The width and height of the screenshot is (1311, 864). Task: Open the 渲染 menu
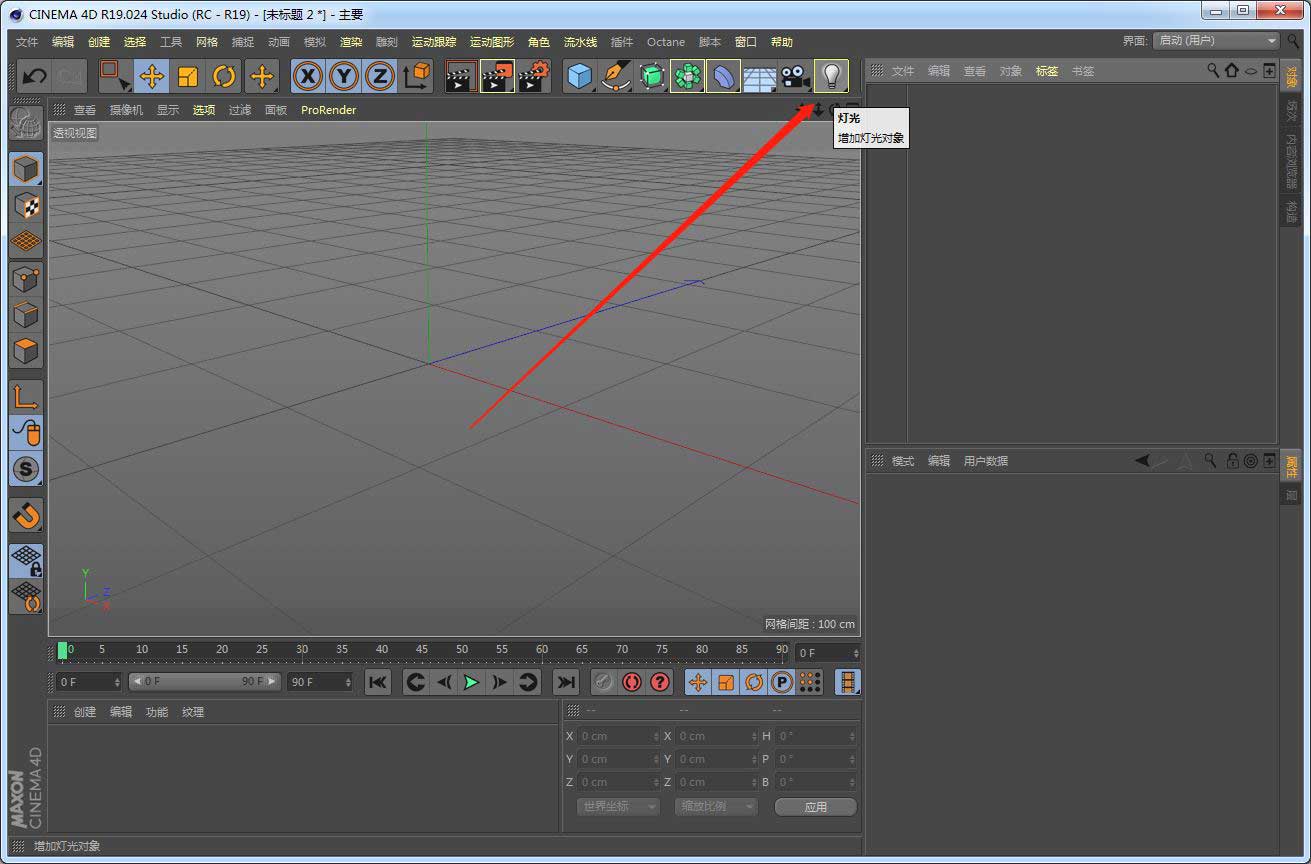point(351,42)
